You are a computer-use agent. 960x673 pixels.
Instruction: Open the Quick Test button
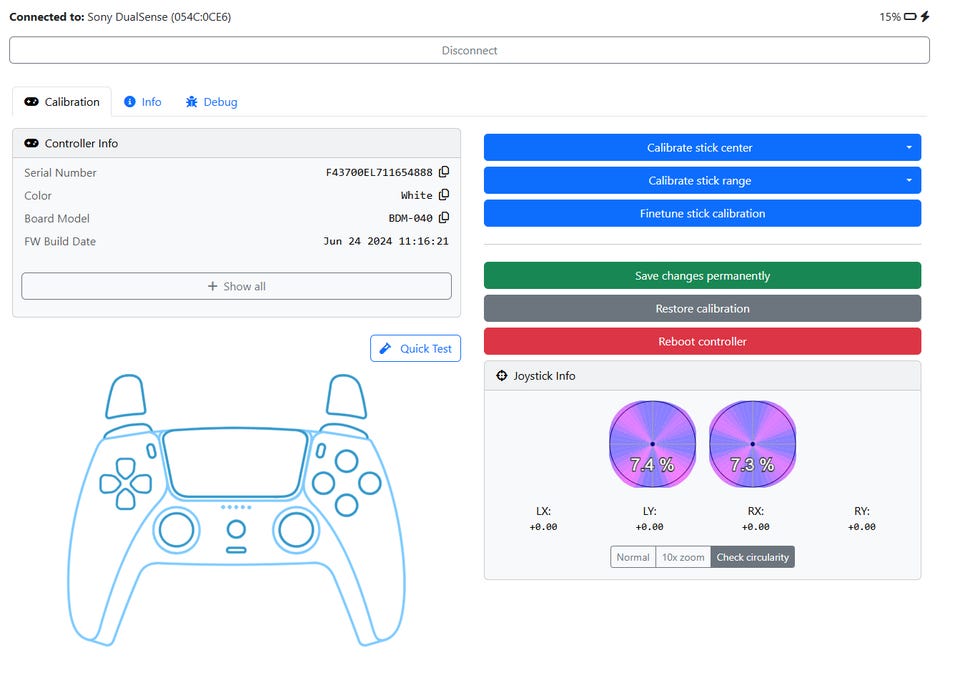pos(415,348)
